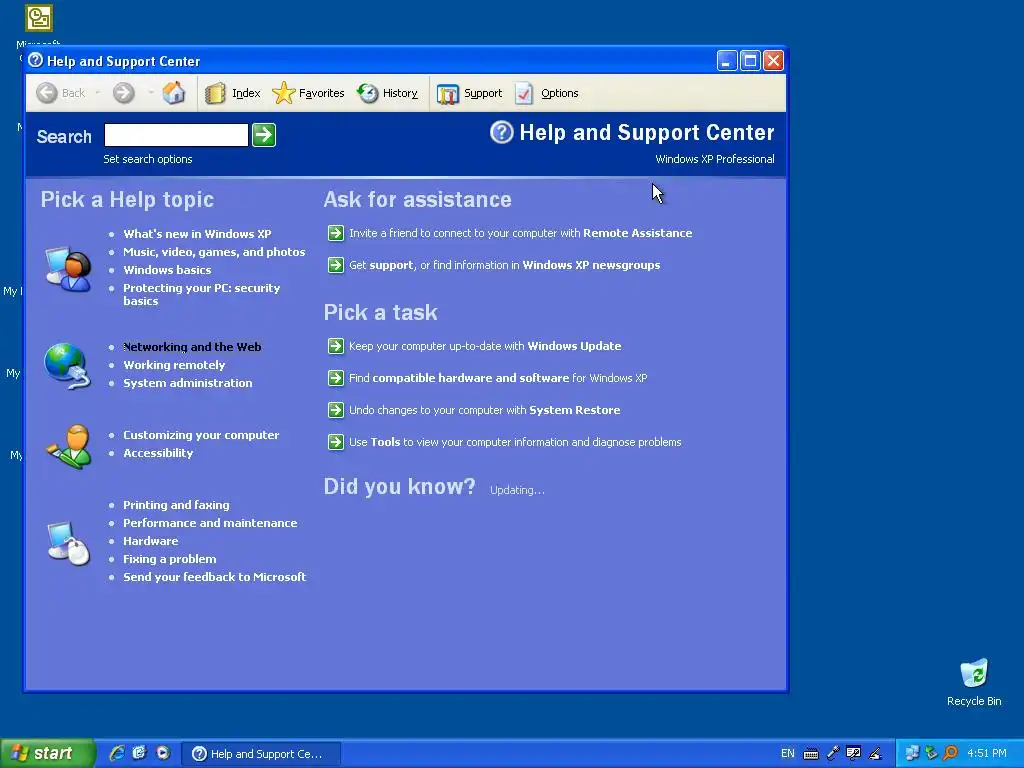Open Set search options link
This screenshot has height=768, width=1024.
(148, 159)
